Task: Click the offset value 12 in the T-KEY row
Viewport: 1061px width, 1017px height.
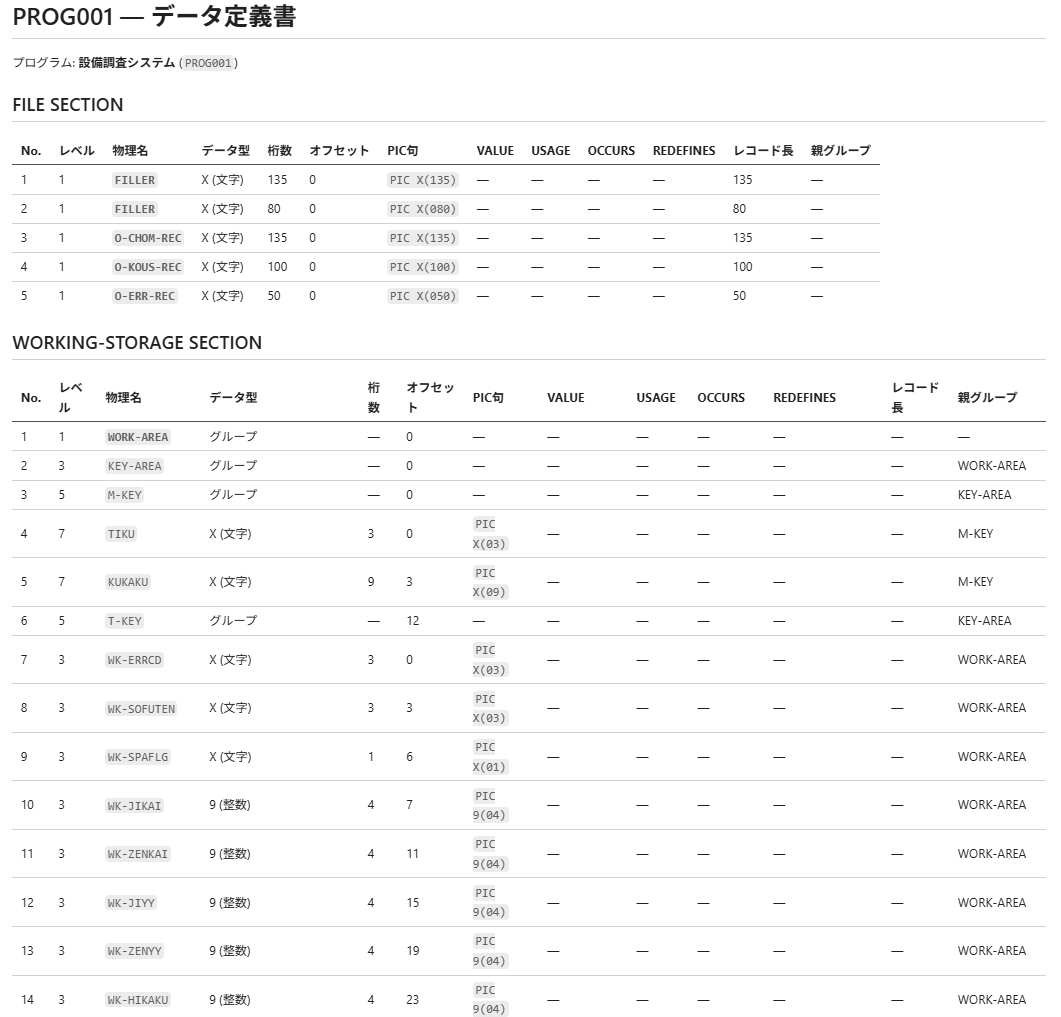Action: point(413,620)
